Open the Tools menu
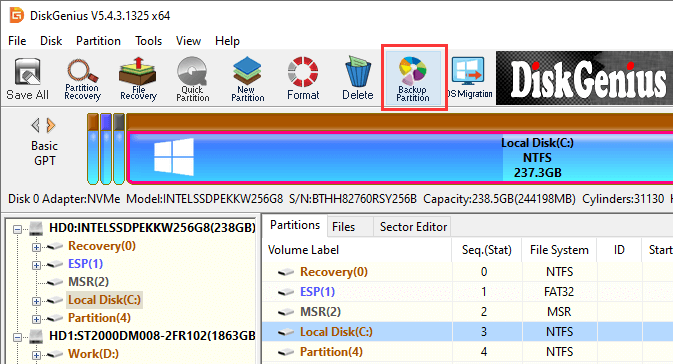Viewport: 673px width, 364px height. [x=149, y=41]
